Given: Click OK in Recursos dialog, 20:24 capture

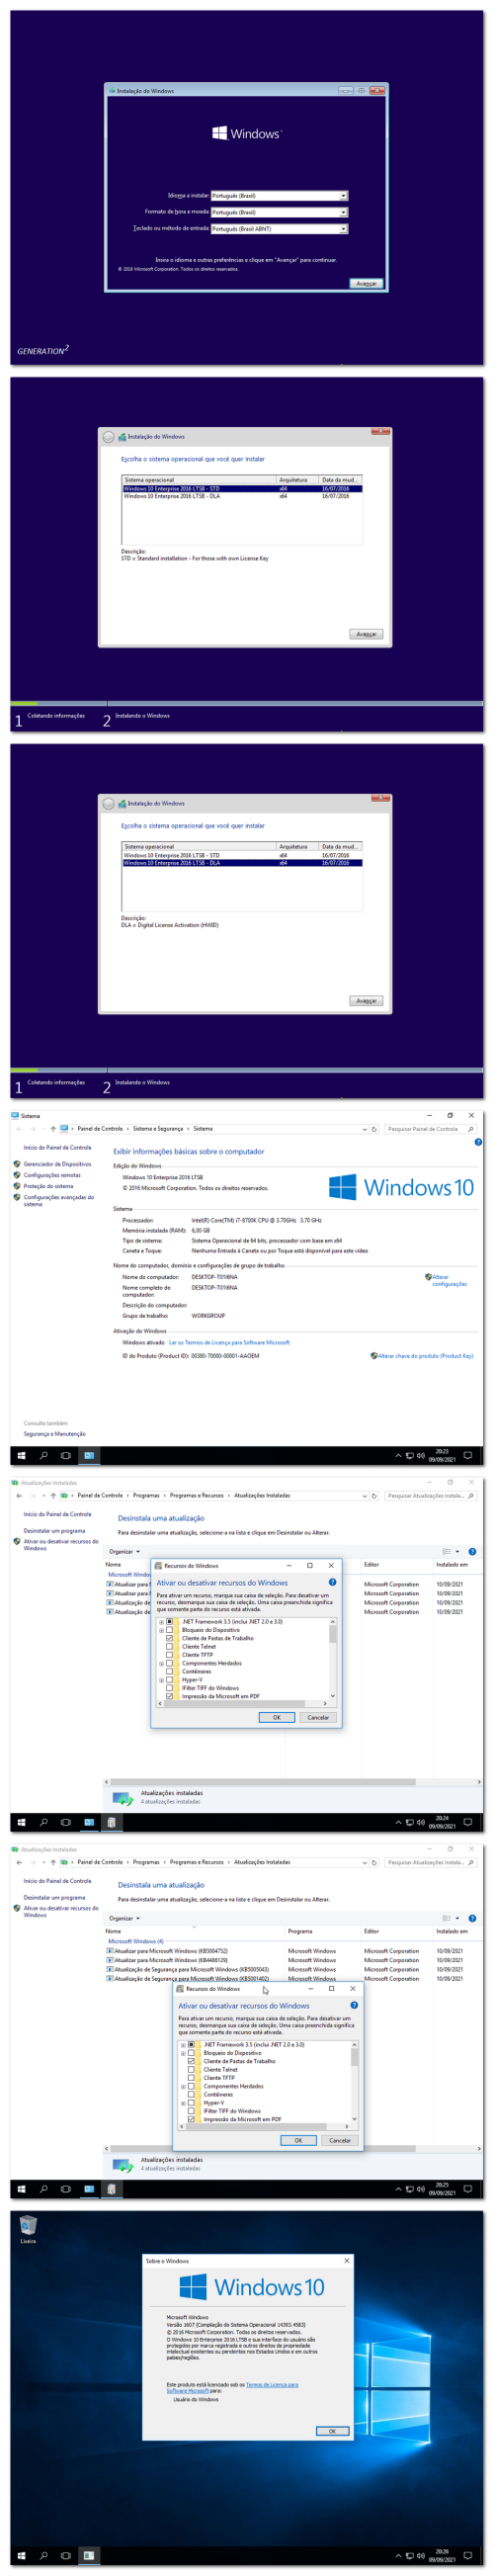Looking at the screenshot, I should point(276,1718).
